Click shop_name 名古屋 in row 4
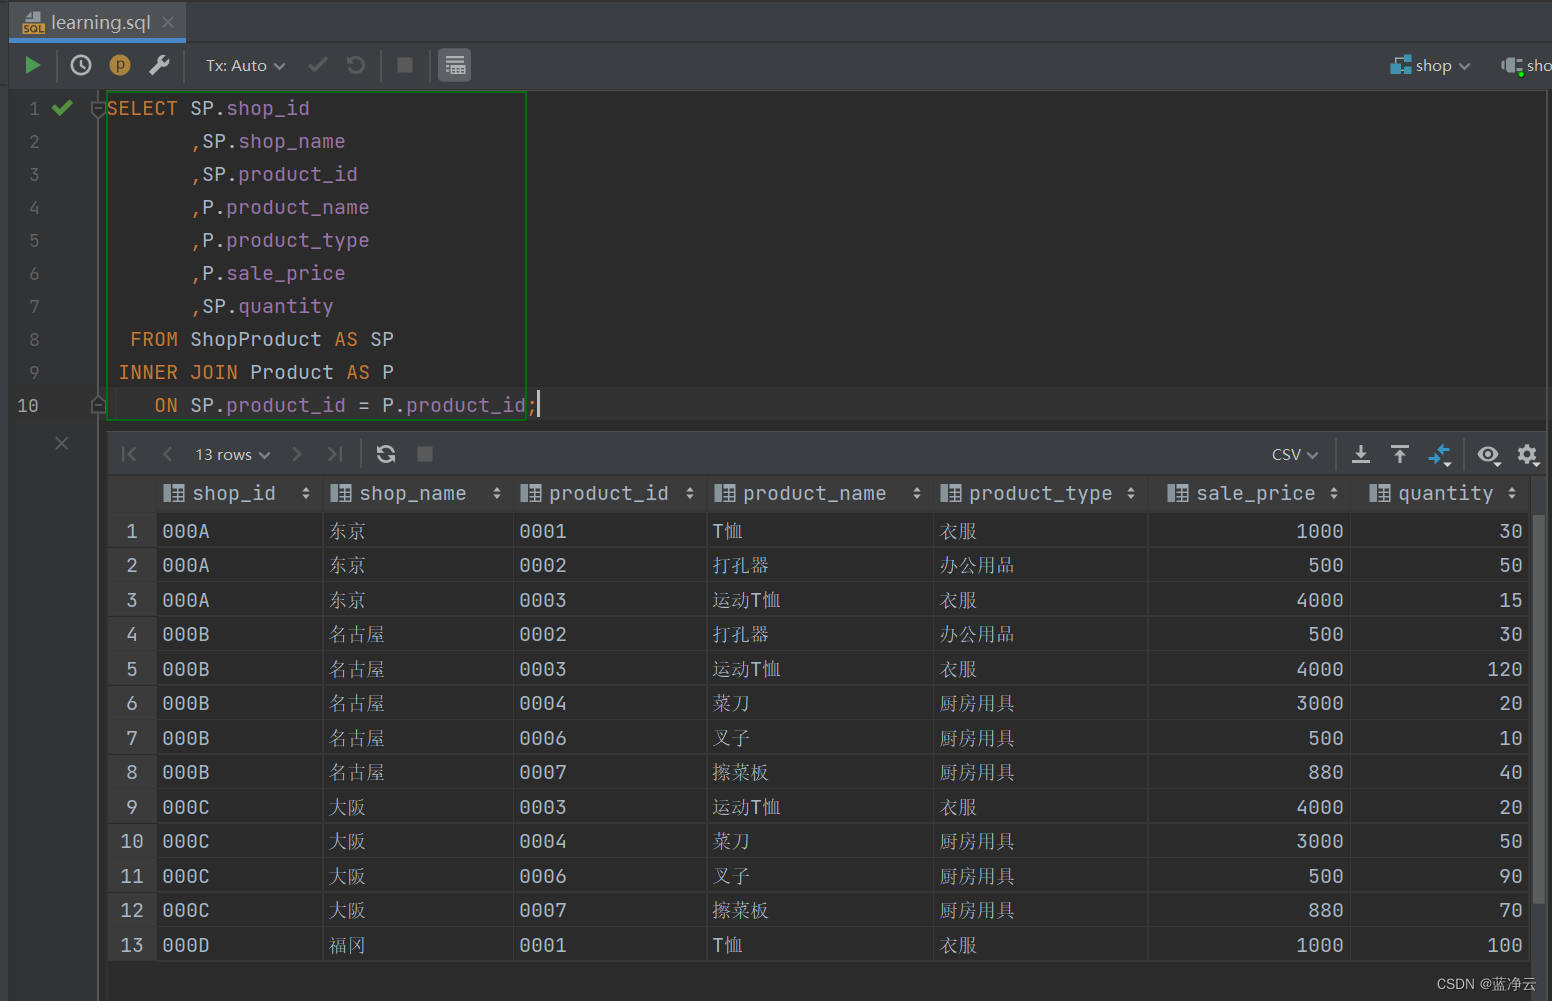 [x=418, y=634]
